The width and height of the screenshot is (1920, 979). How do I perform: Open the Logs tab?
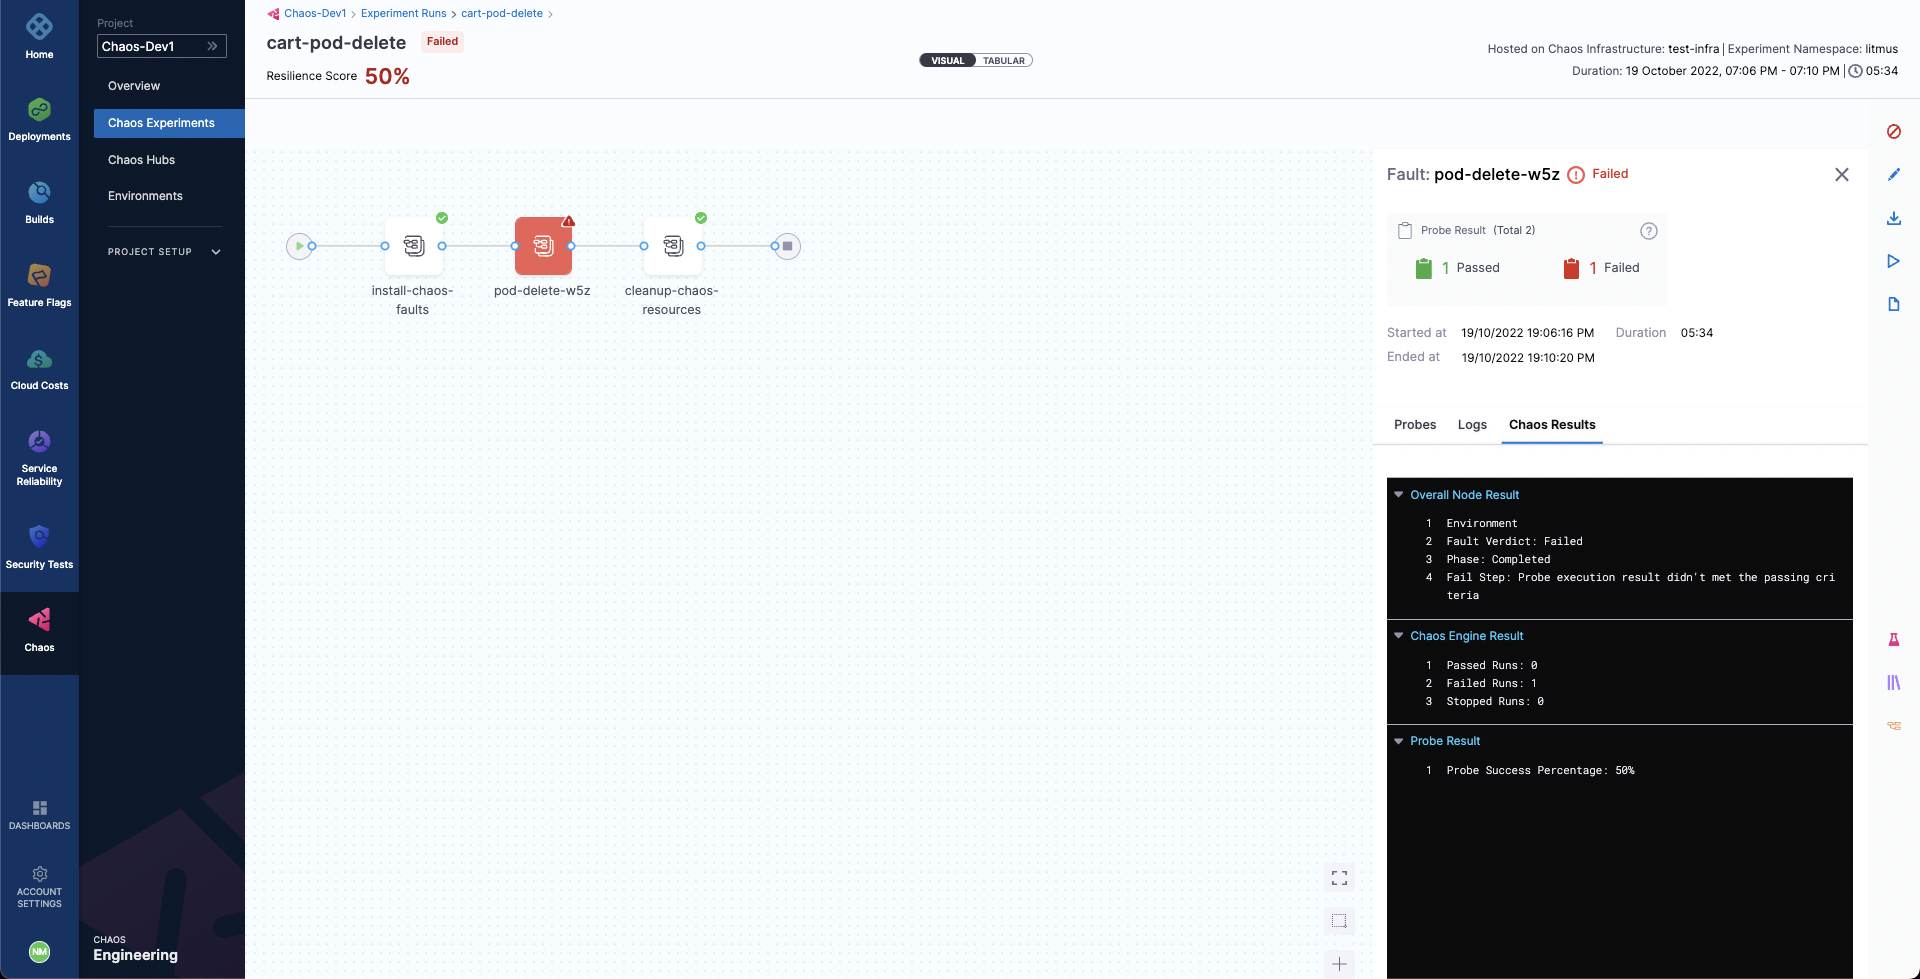tap(1471, 425)
